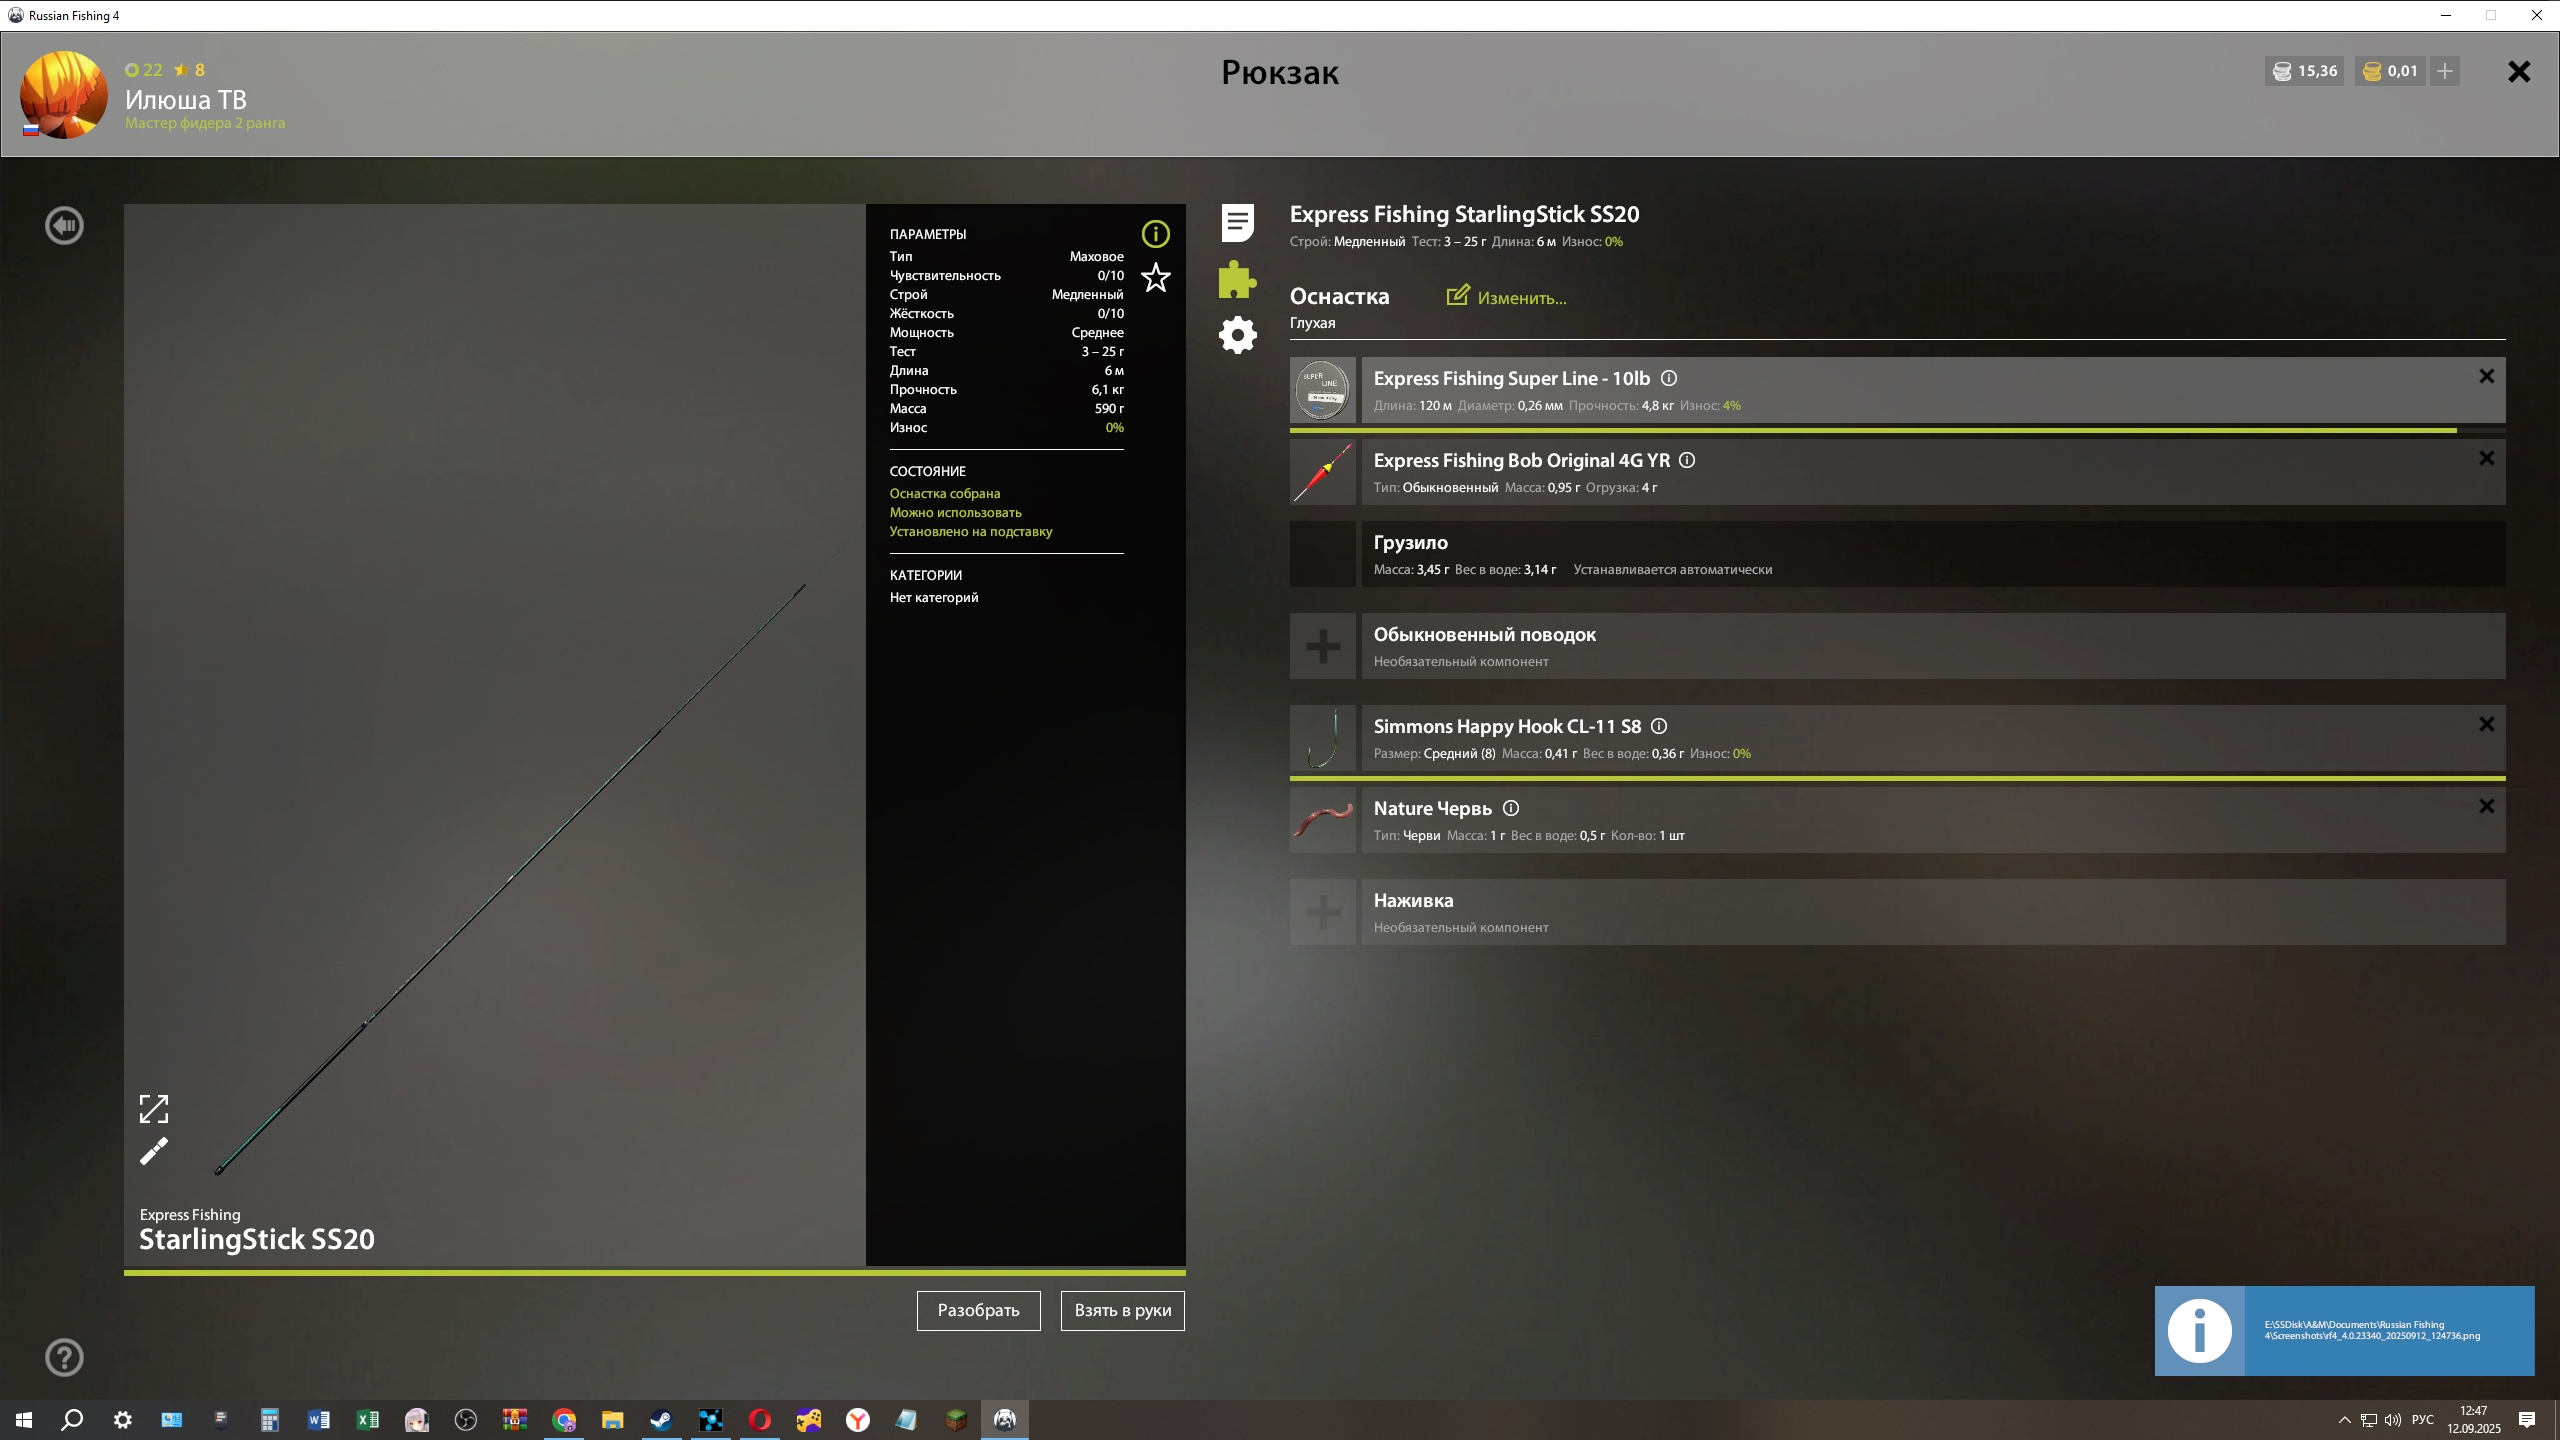
Task: Open Windows Start menu
Action: 24,1419
